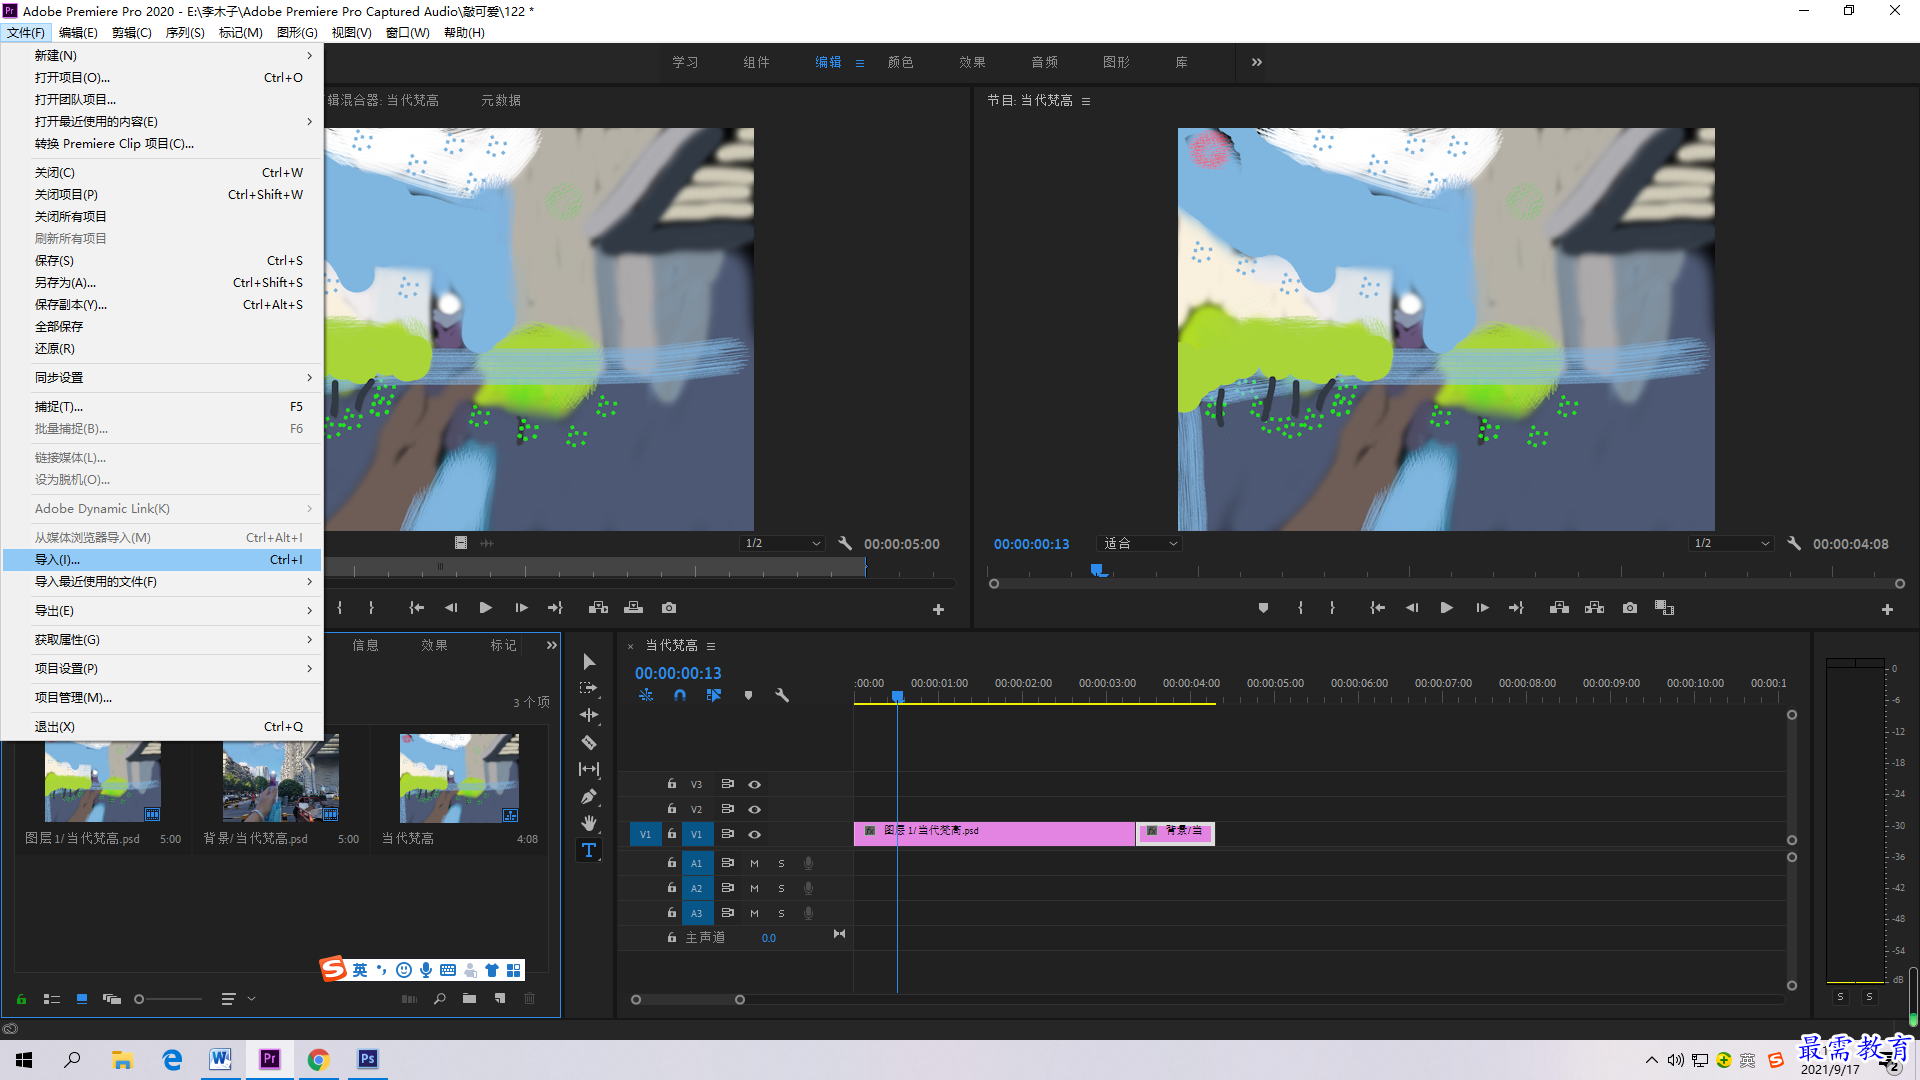The image size is (1920, 1080).
Task: Export frame from Source monitor
Action: click(669, 608)
